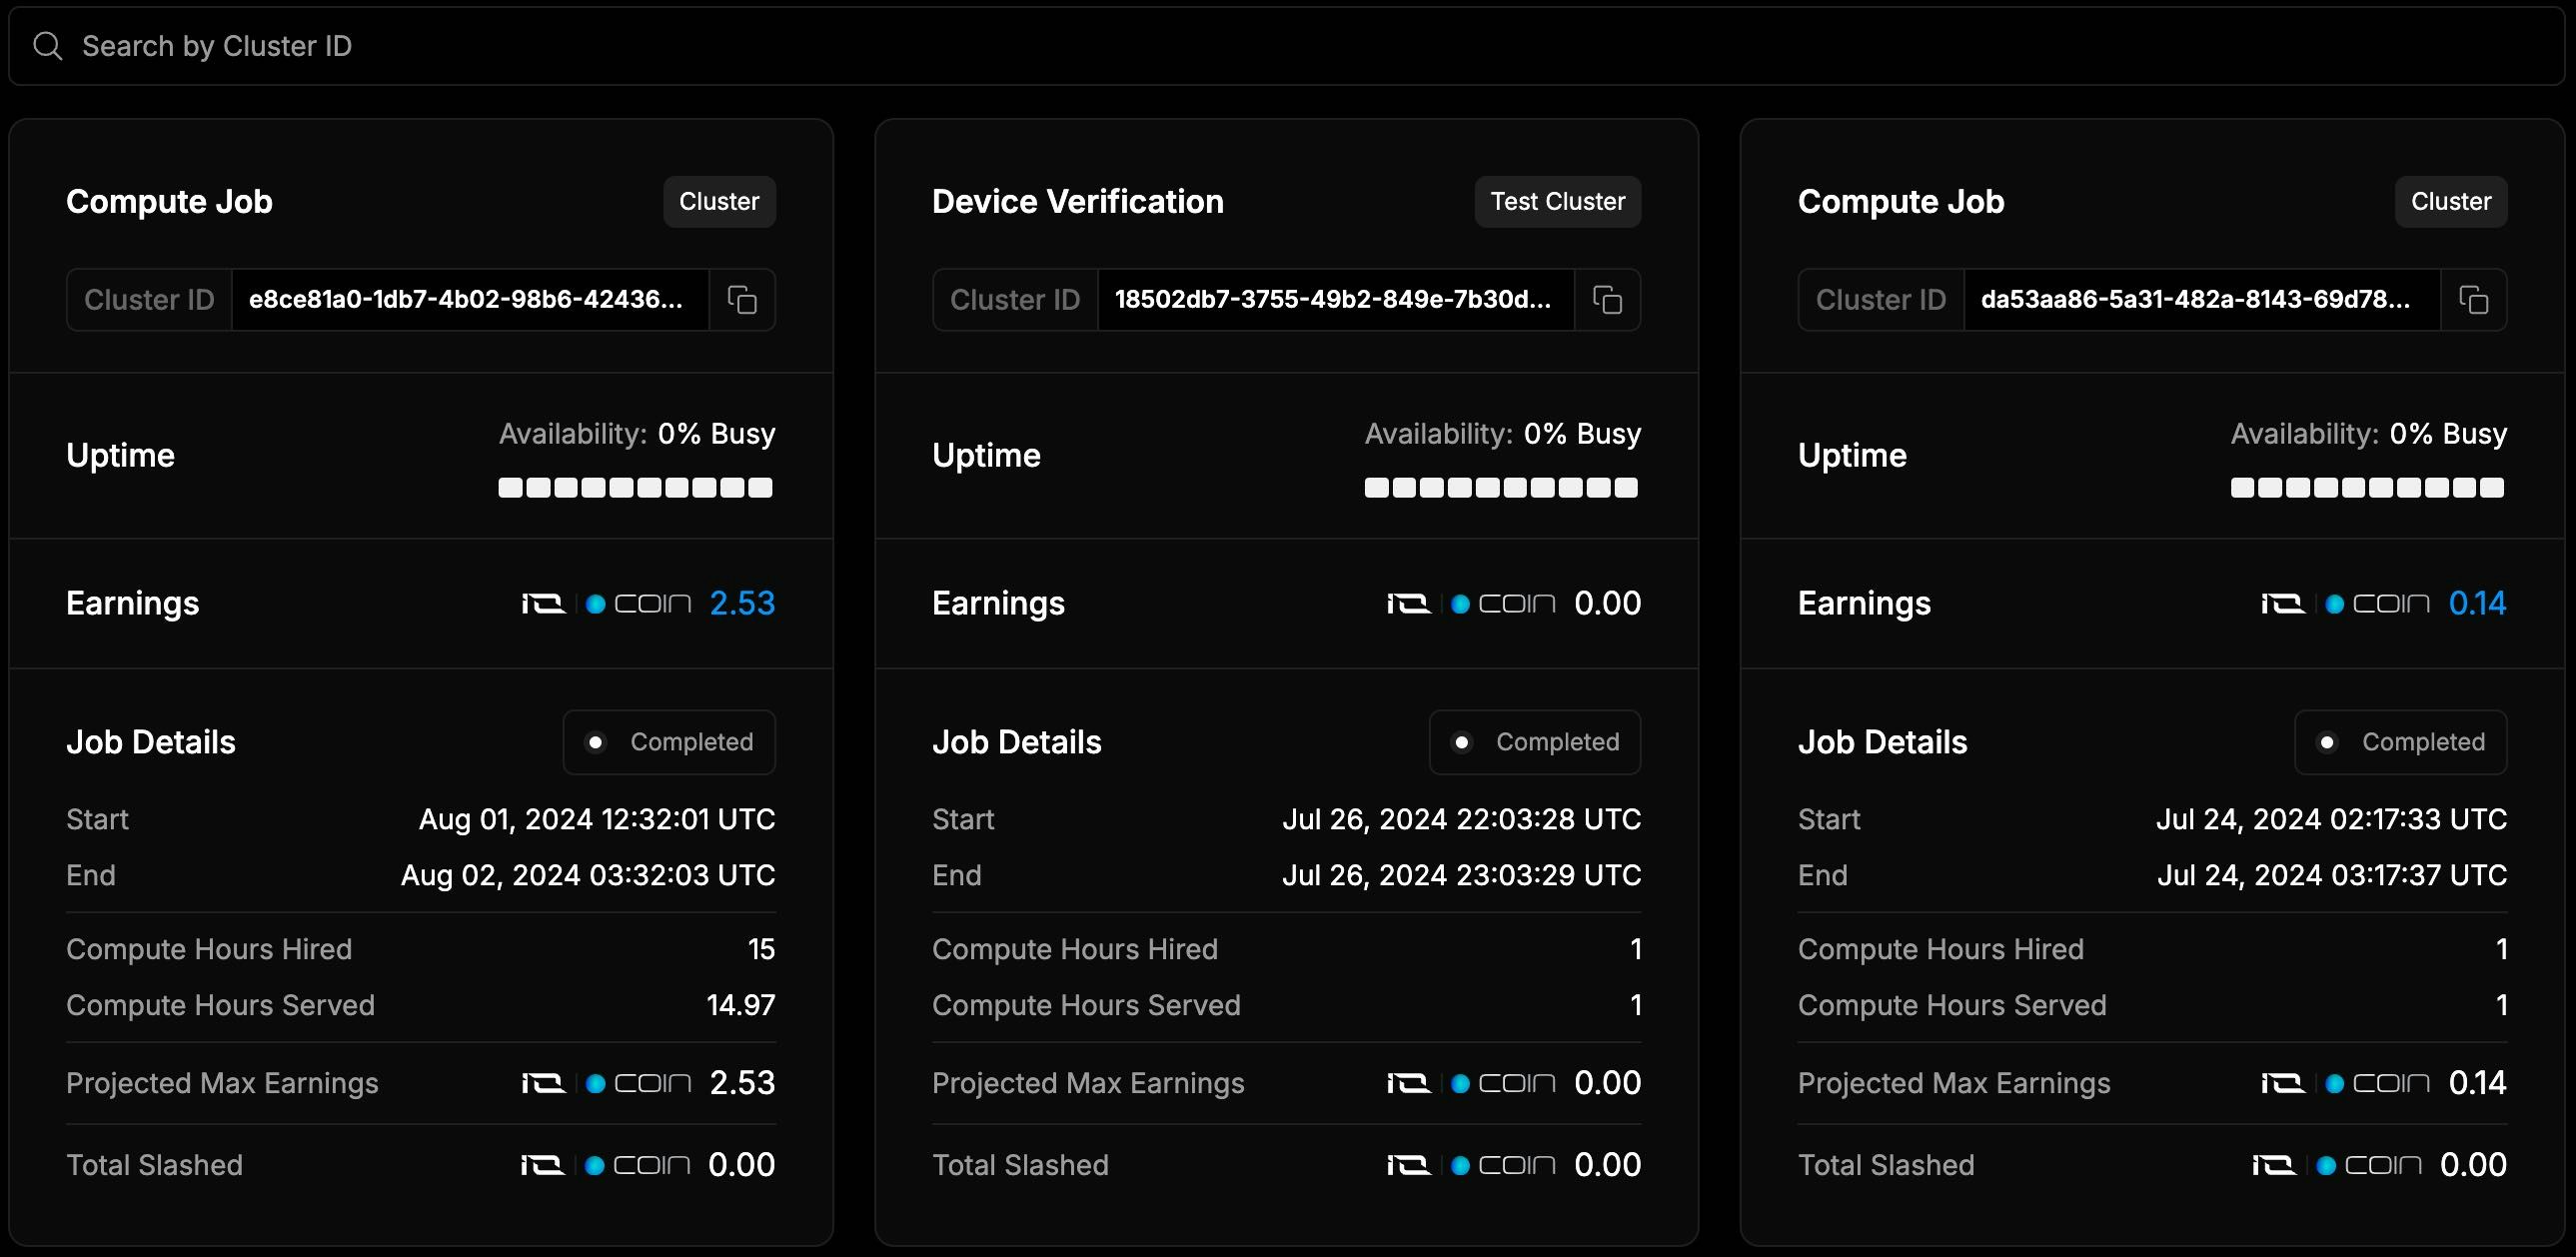Screen dimensions: 2576x1257
Task: Copy cluster ID starting with e8ce81a0
Action: pyautogui.click(x=742, y=300)
